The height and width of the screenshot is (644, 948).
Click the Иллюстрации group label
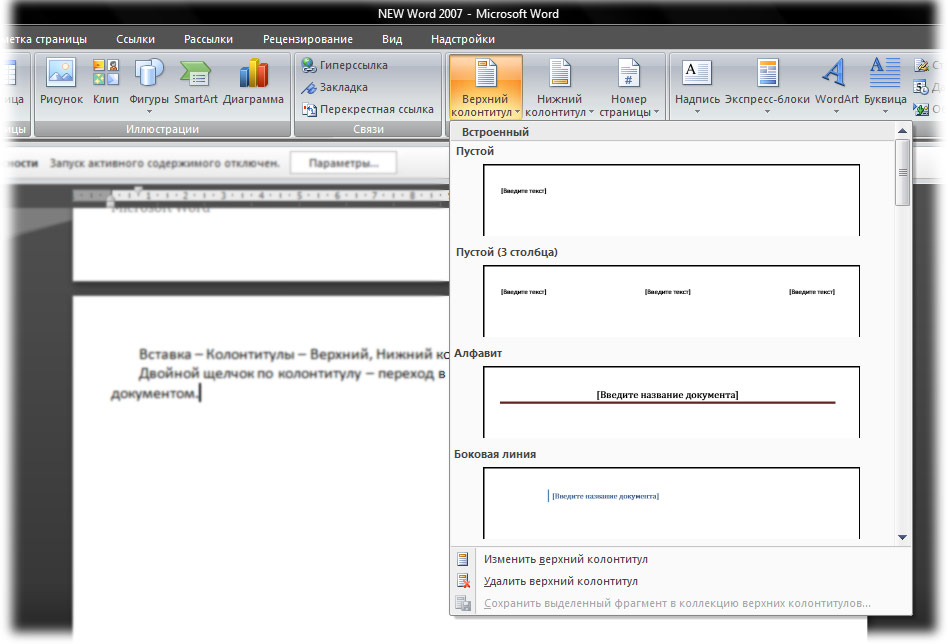pos(162,129)
